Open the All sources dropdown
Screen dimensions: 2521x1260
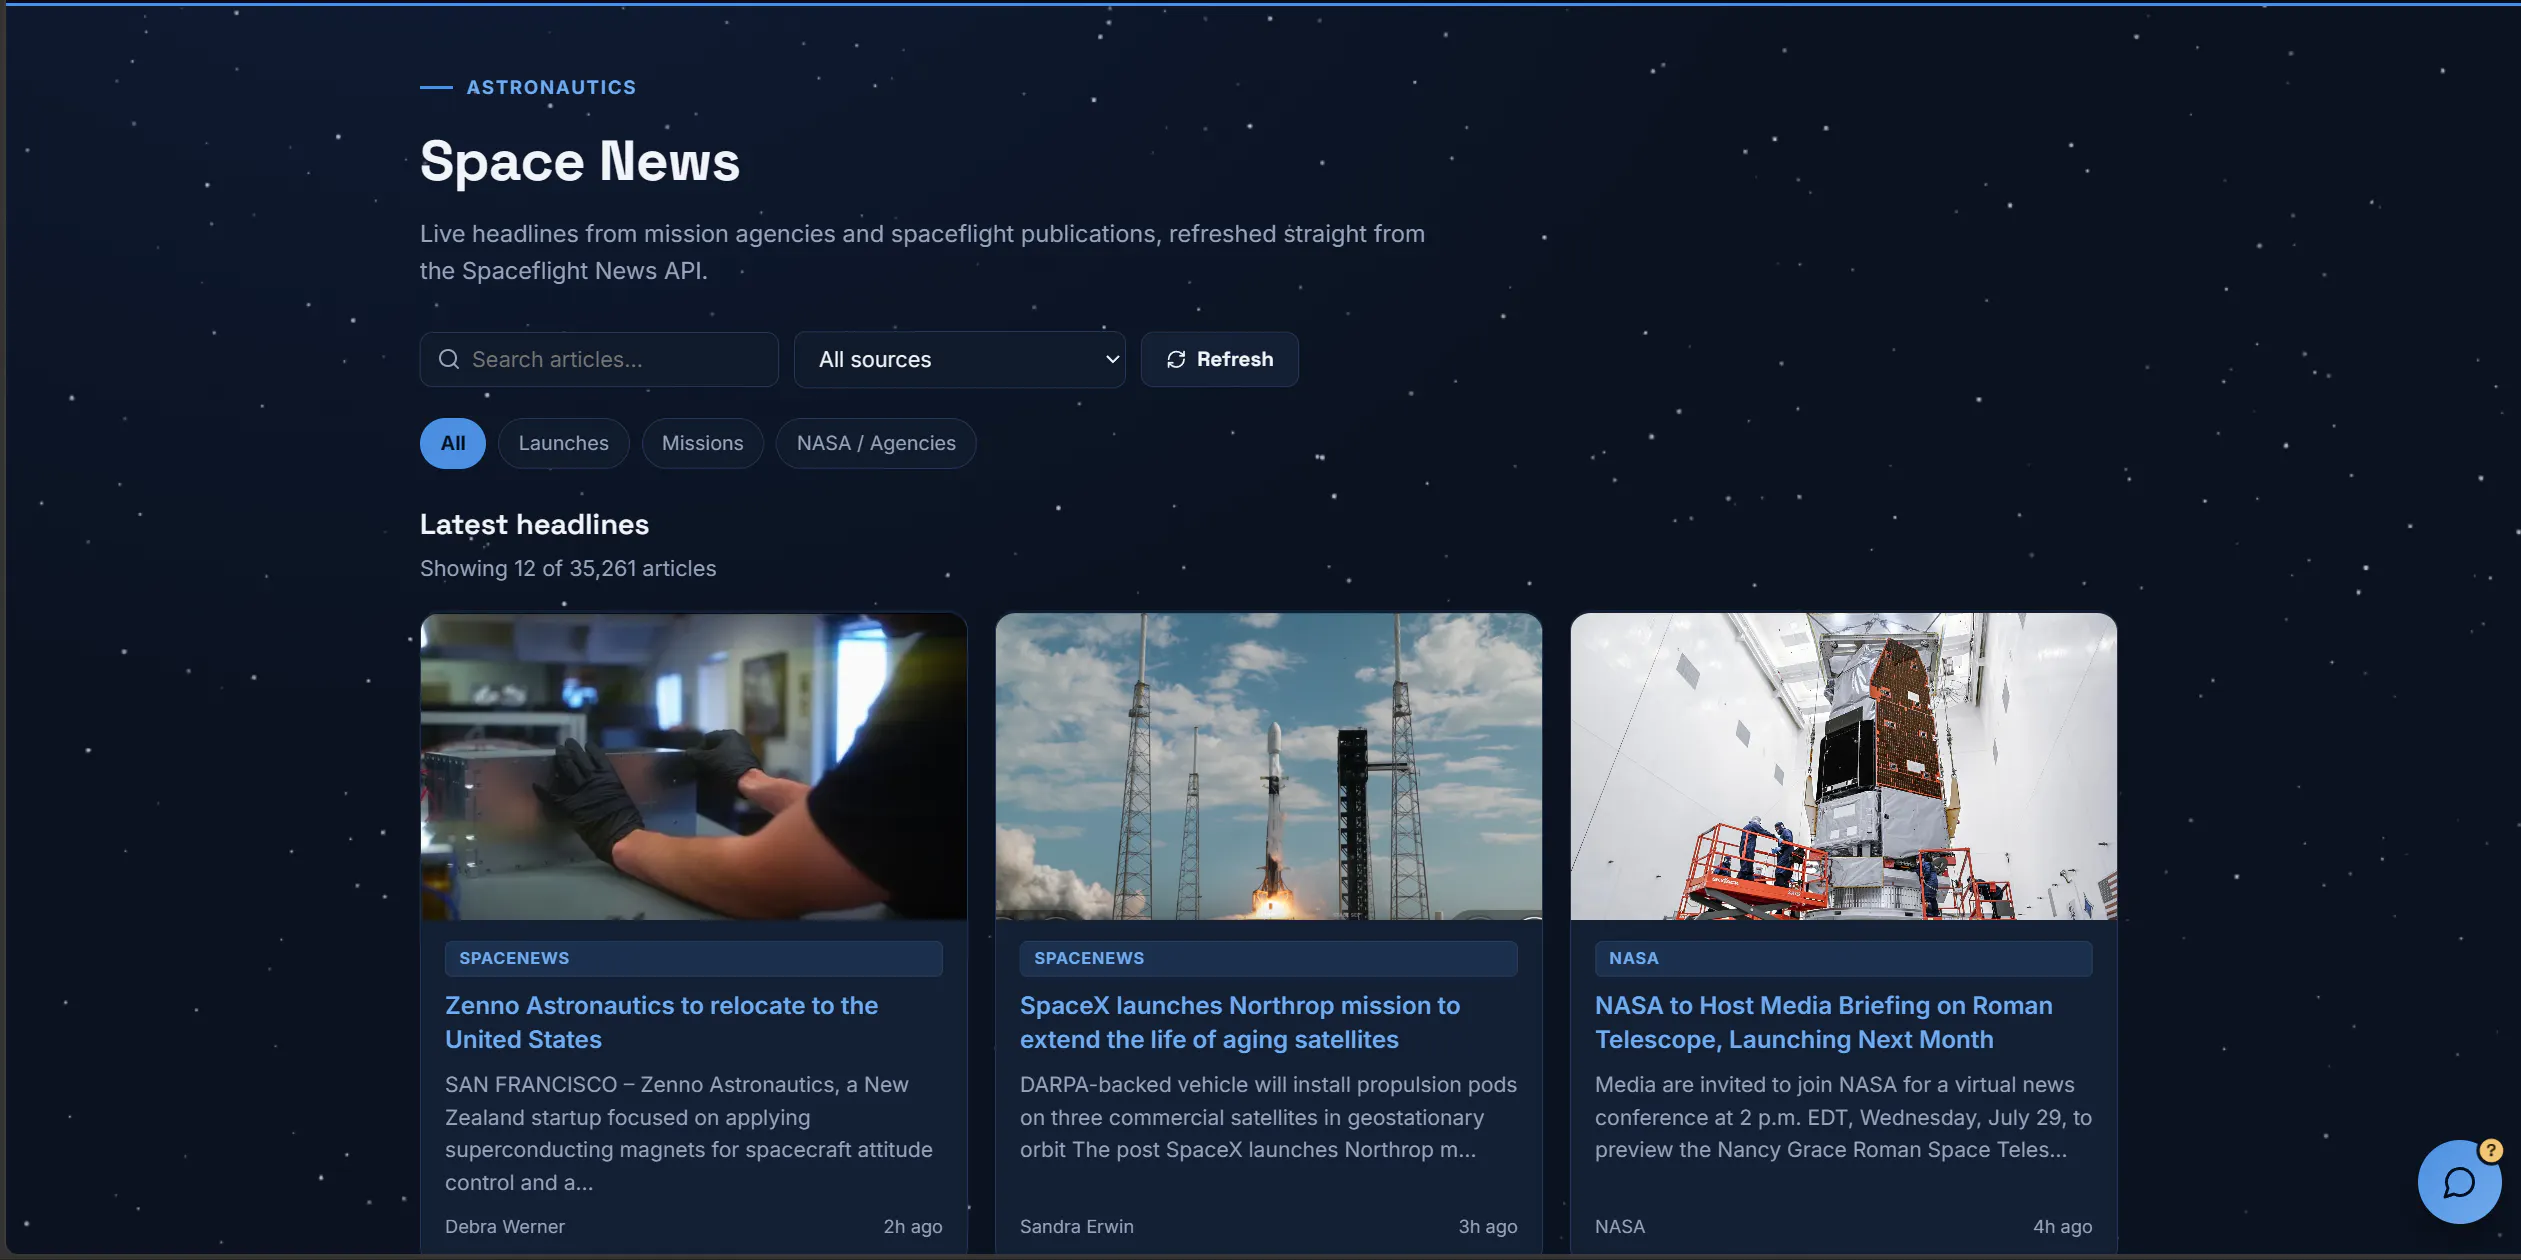(x=959, y=359)
